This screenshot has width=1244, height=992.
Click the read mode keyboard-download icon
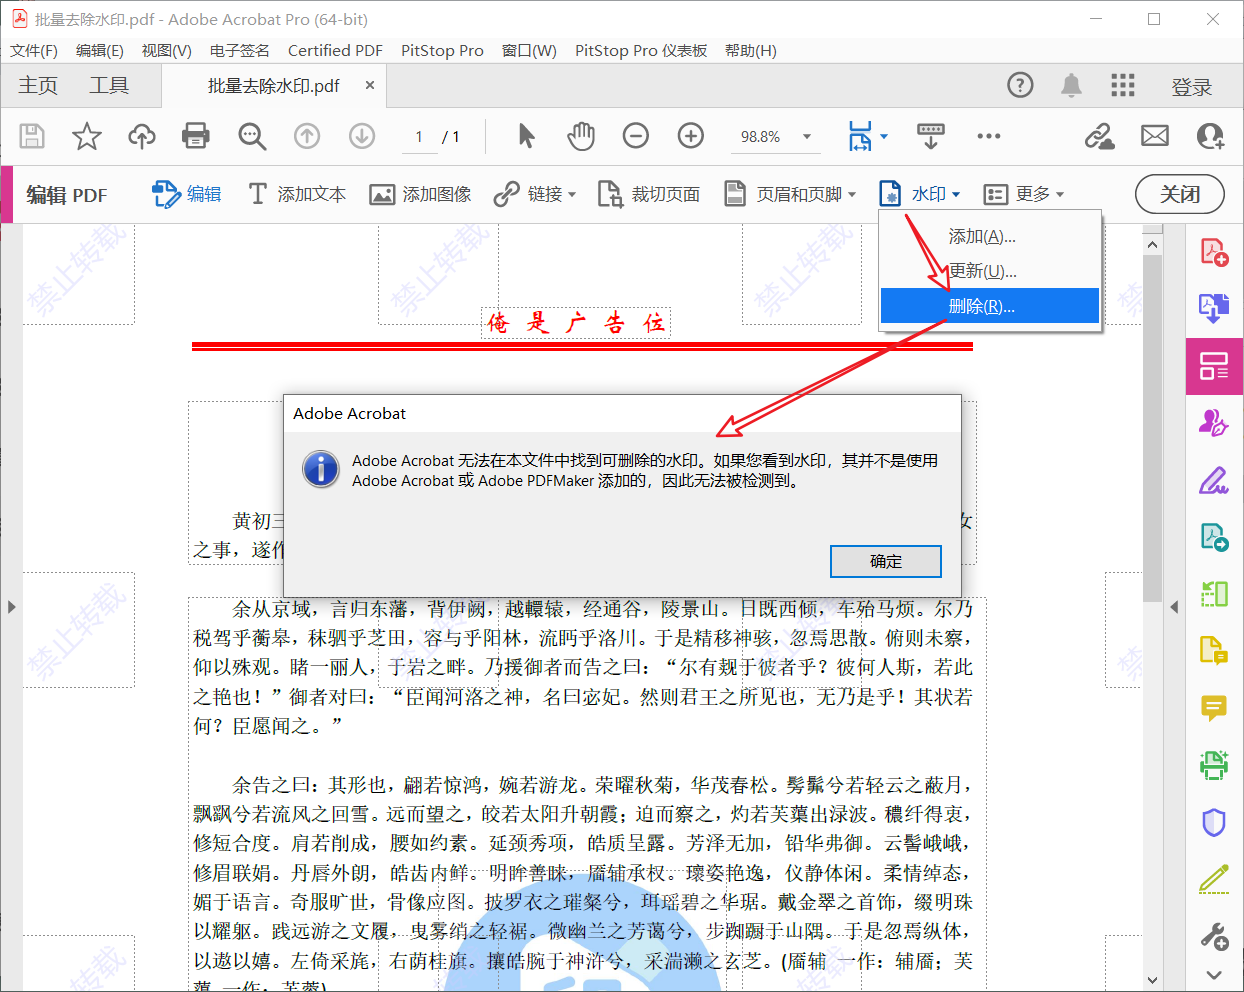point(931,136)
